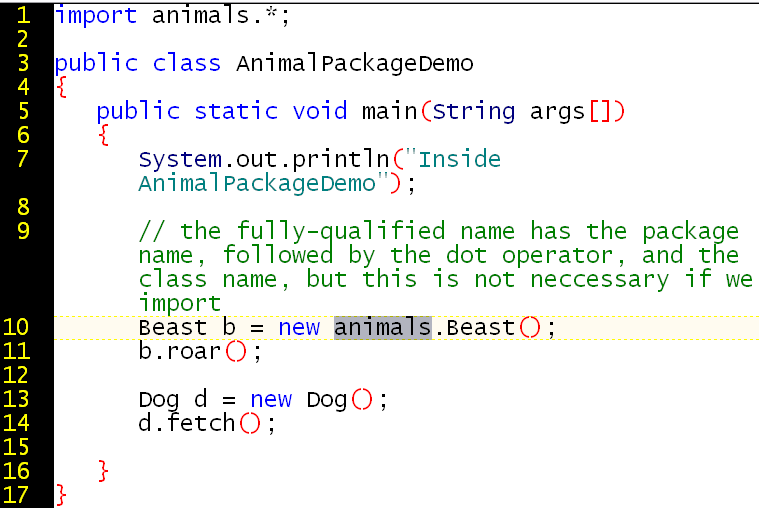
Task: Click line number 11 in the gutter
Action: coord(16,351)
